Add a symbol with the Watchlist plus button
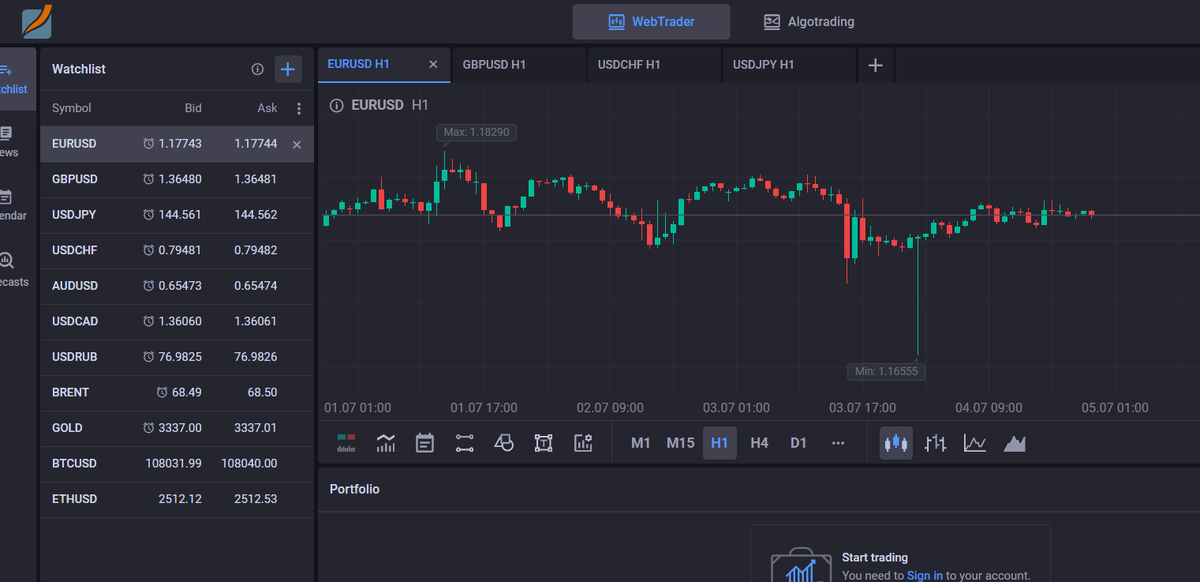This screenshot has height=582, width=1200. click(x=288, y=69)
